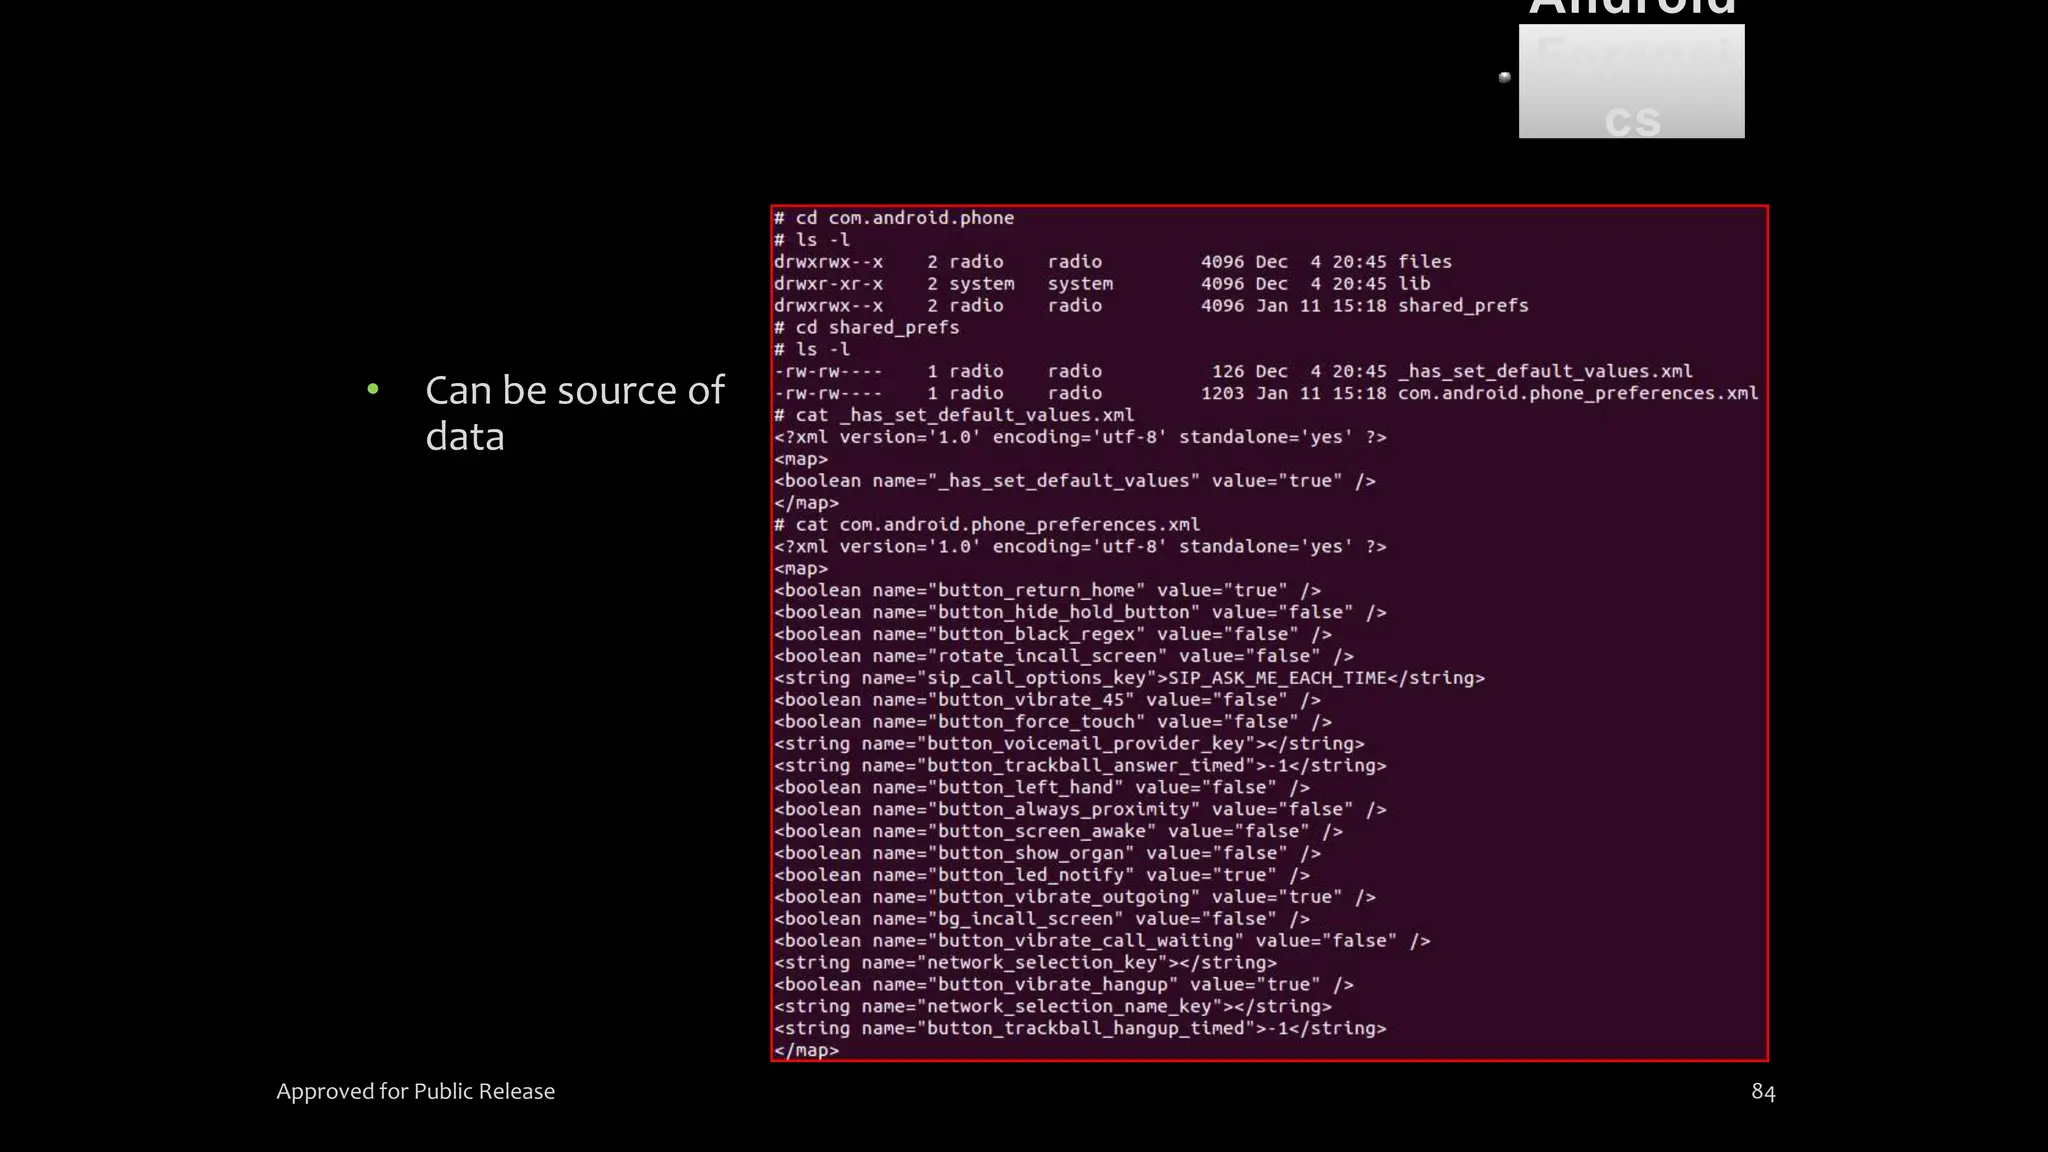Click the network_selection_name_key string line
2048x1152 pixels.
pos(1052,1007)
